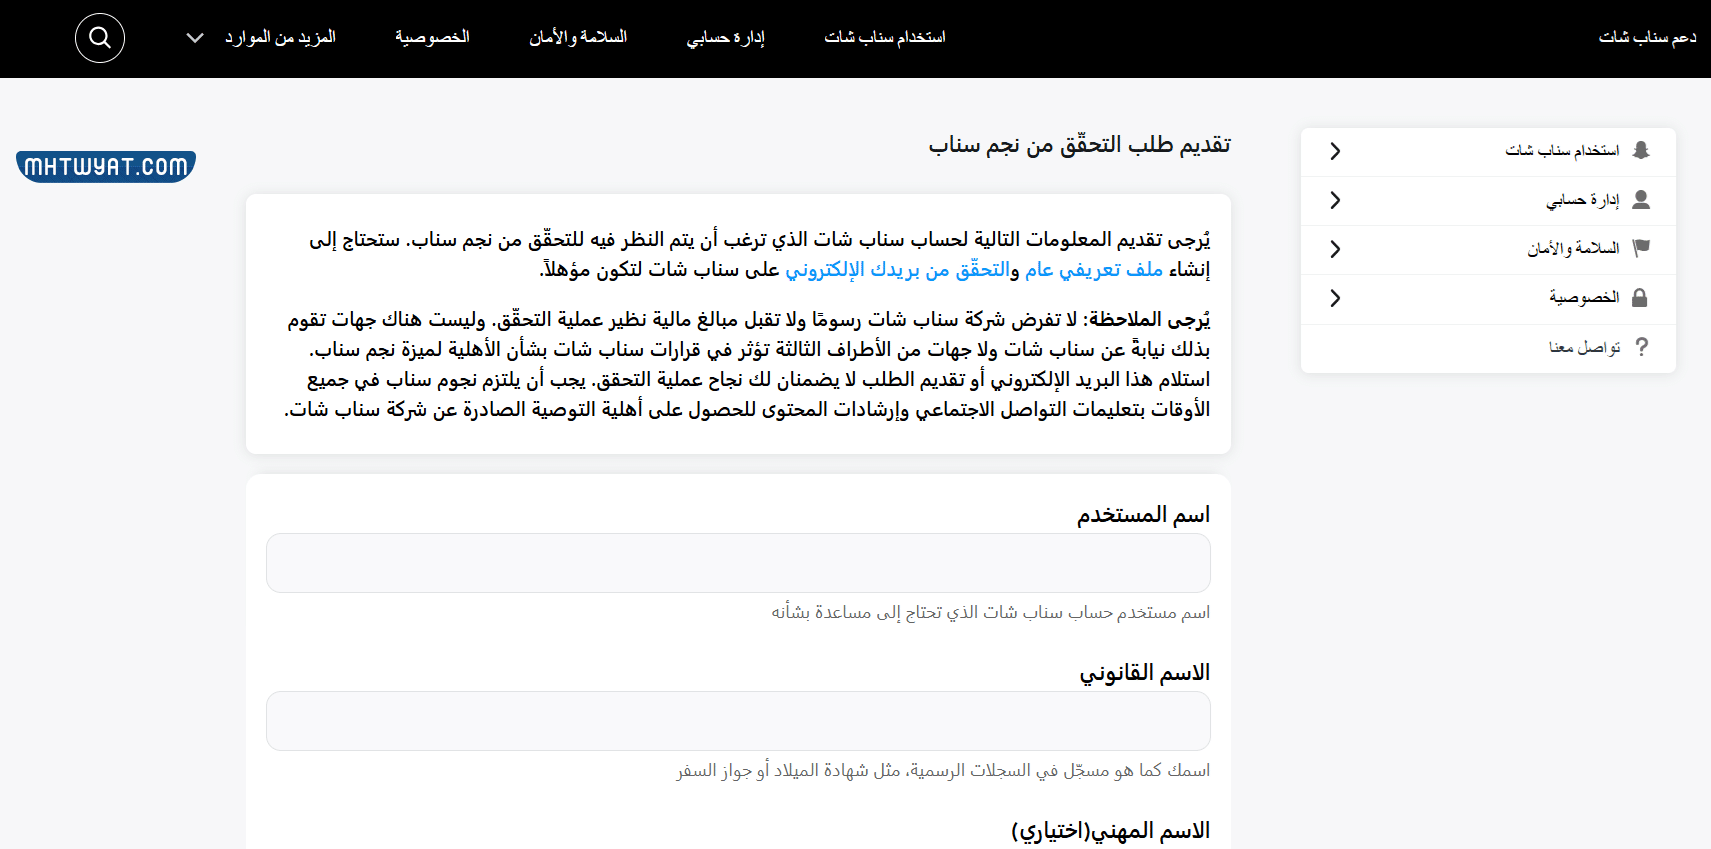This screenshot has height=849, width=1711.
Task: Click the دعم سناب شات header link
Action: [x=1647, y=38]
